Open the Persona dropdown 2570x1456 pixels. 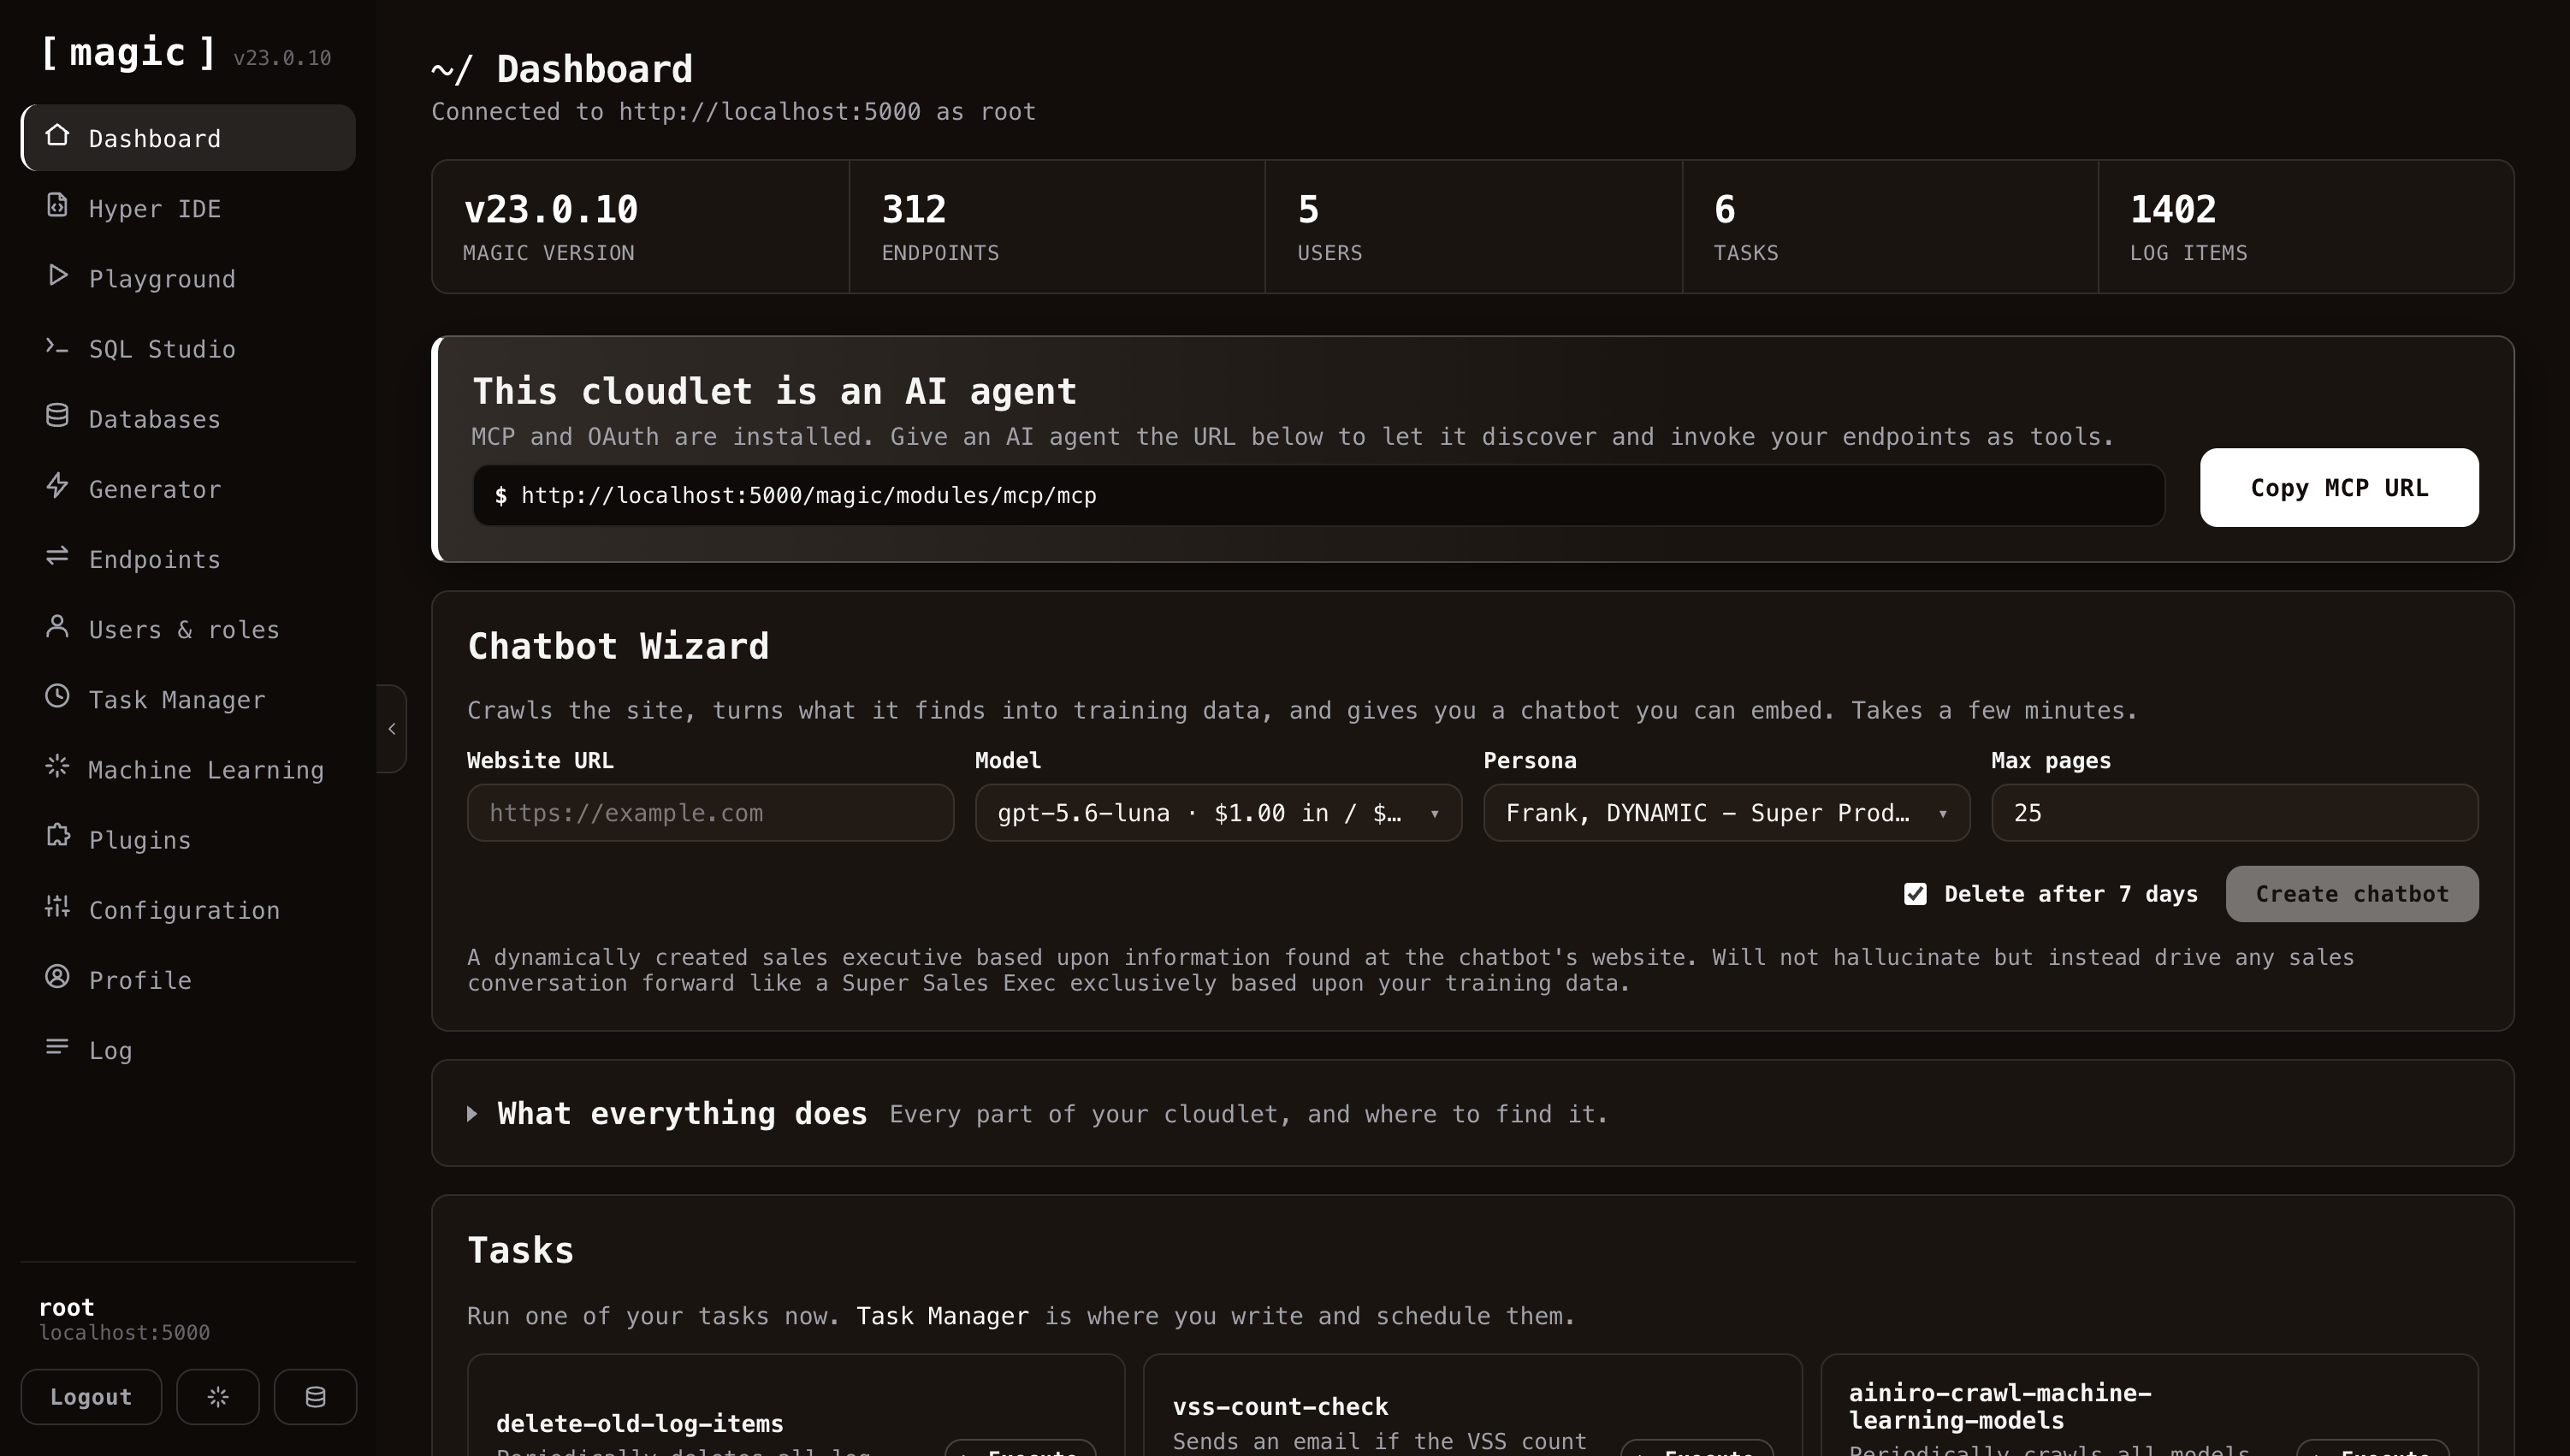point(1726,812)
